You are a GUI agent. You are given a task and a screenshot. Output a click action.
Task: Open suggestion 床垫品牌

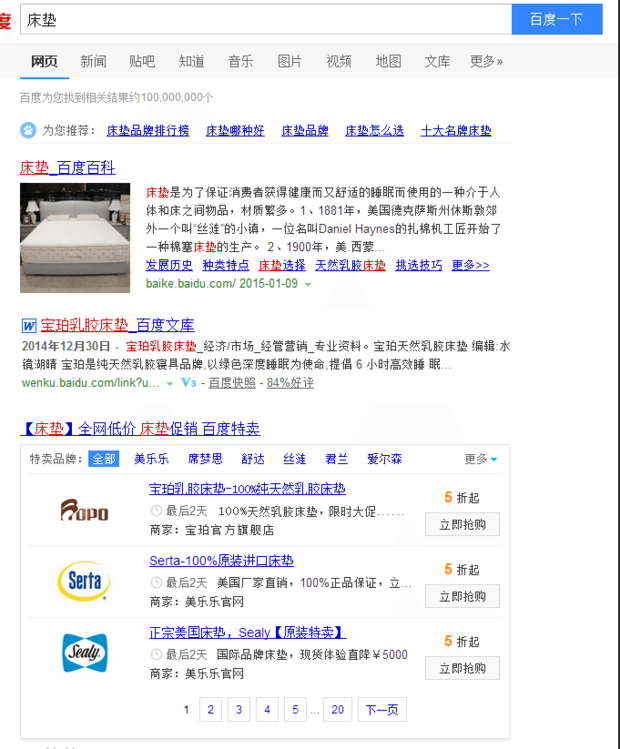(305, 130)
